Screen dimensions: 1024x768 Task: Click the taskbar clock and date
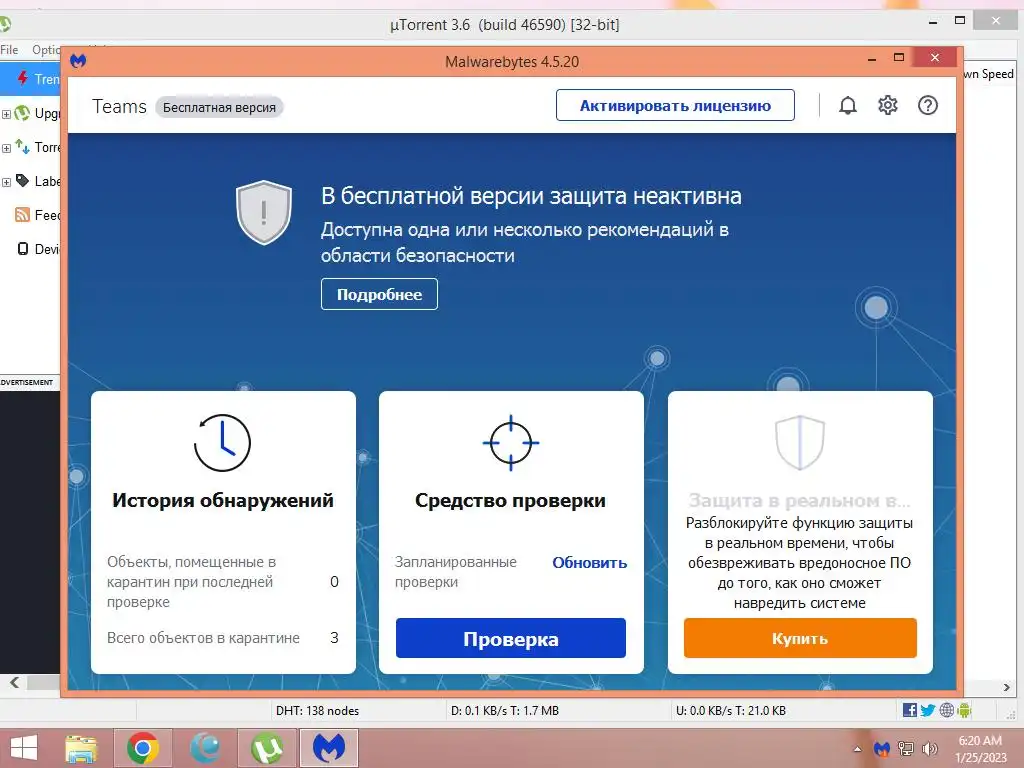[980, 749]
